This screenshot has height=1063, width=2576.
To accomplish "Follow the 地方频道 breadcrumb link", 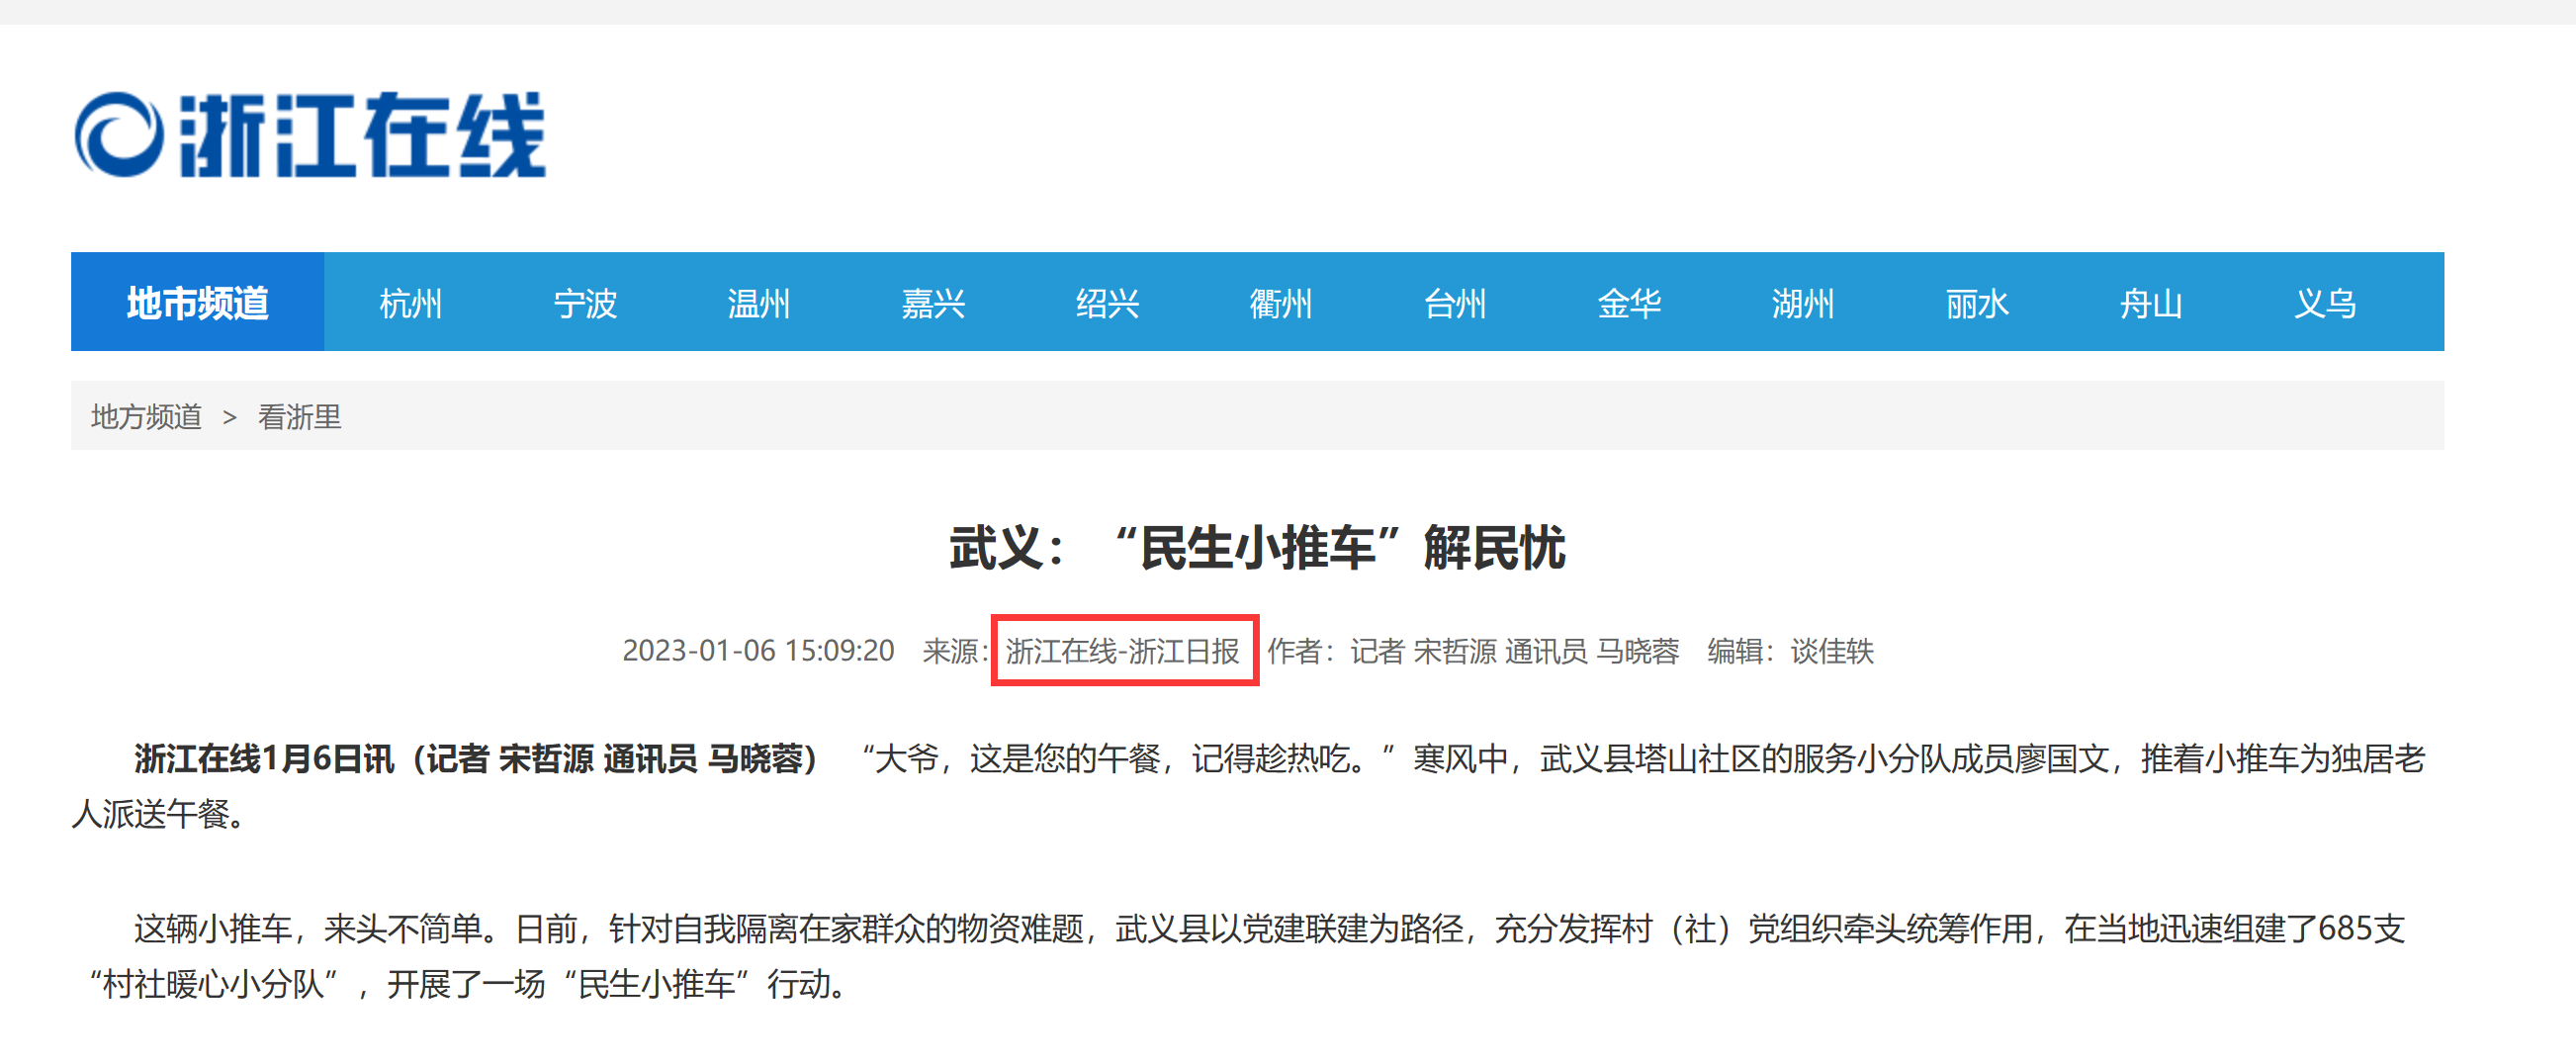I will coord(146,416).
